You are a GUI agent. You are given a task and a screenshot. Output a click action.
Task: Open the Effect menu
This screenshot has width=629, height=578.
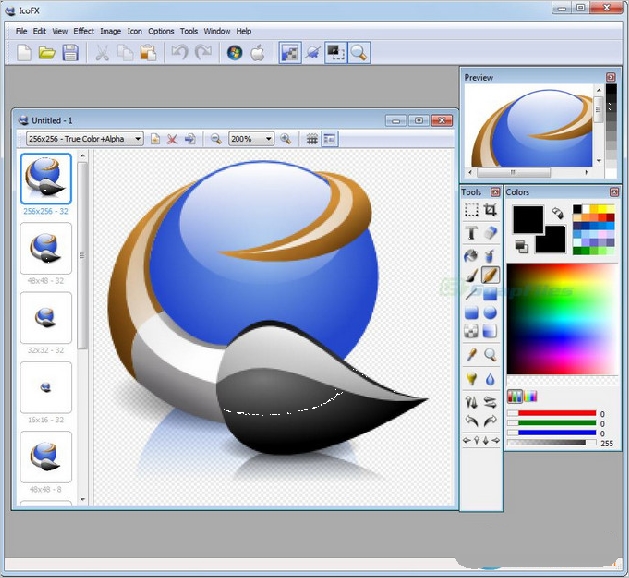(83, 31)
